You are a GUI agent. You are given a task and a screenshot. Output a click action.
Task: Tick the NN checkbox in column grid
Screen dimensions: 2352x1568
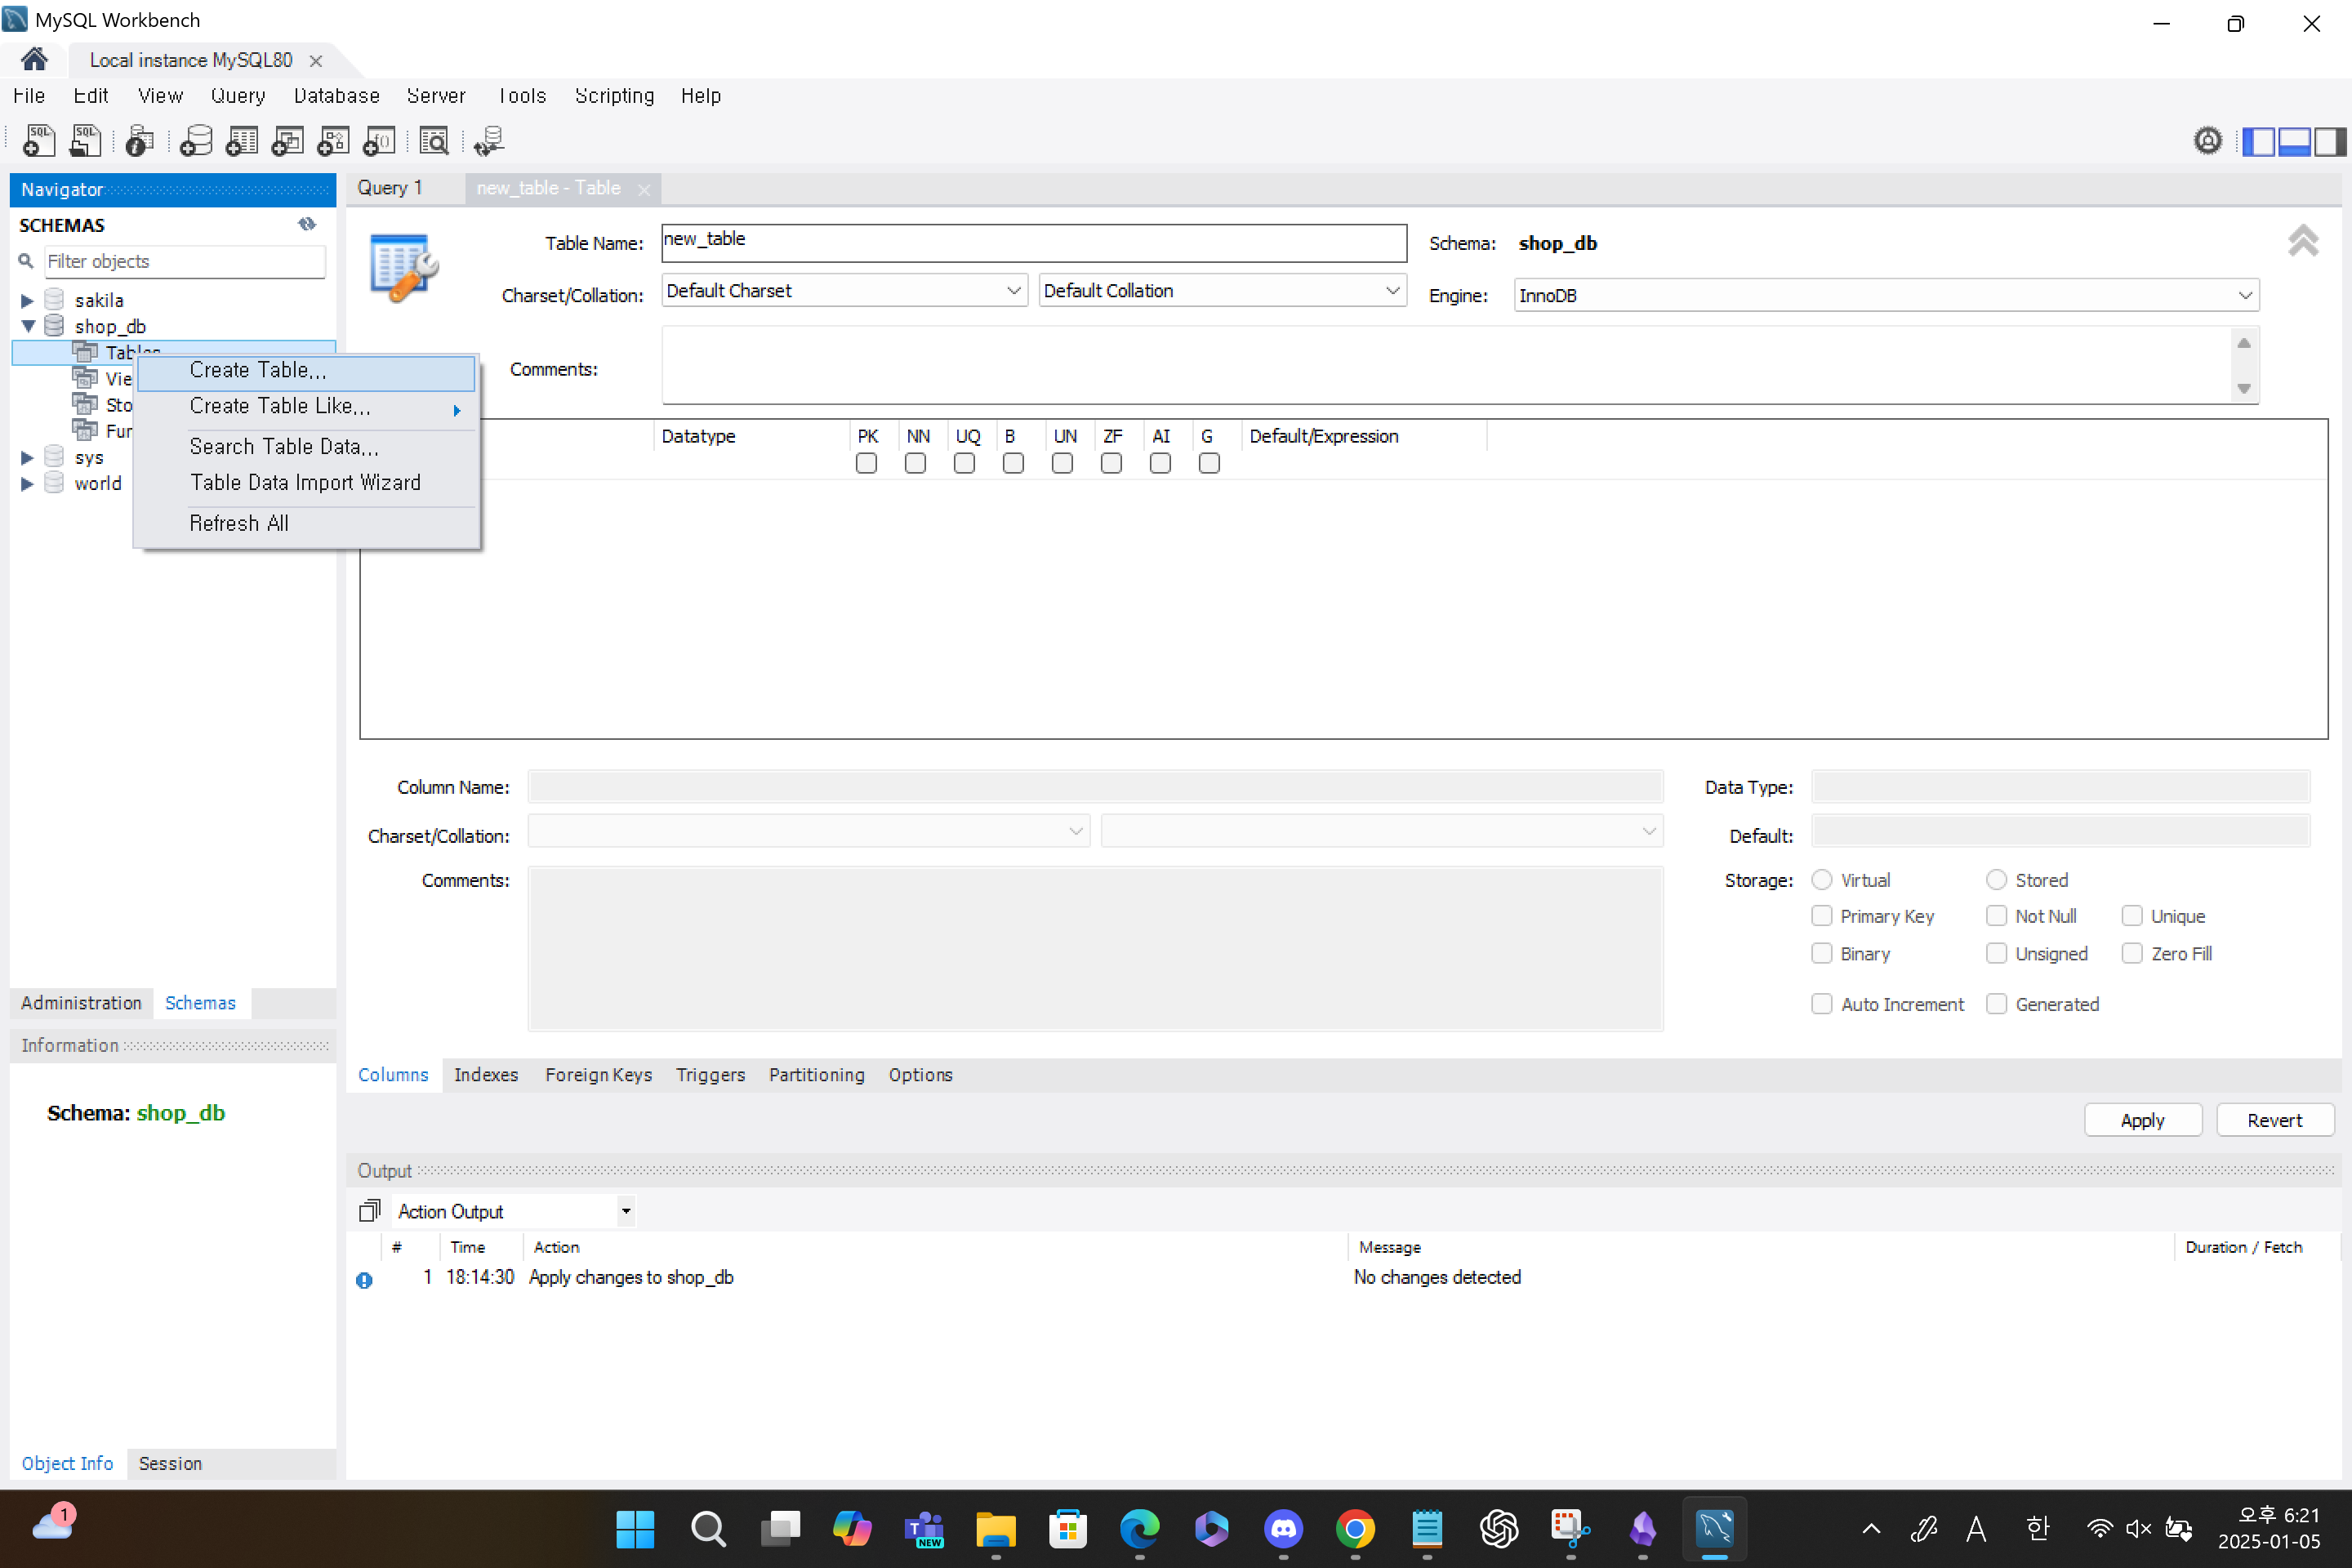pyautogui.click(x=915, y=463)
